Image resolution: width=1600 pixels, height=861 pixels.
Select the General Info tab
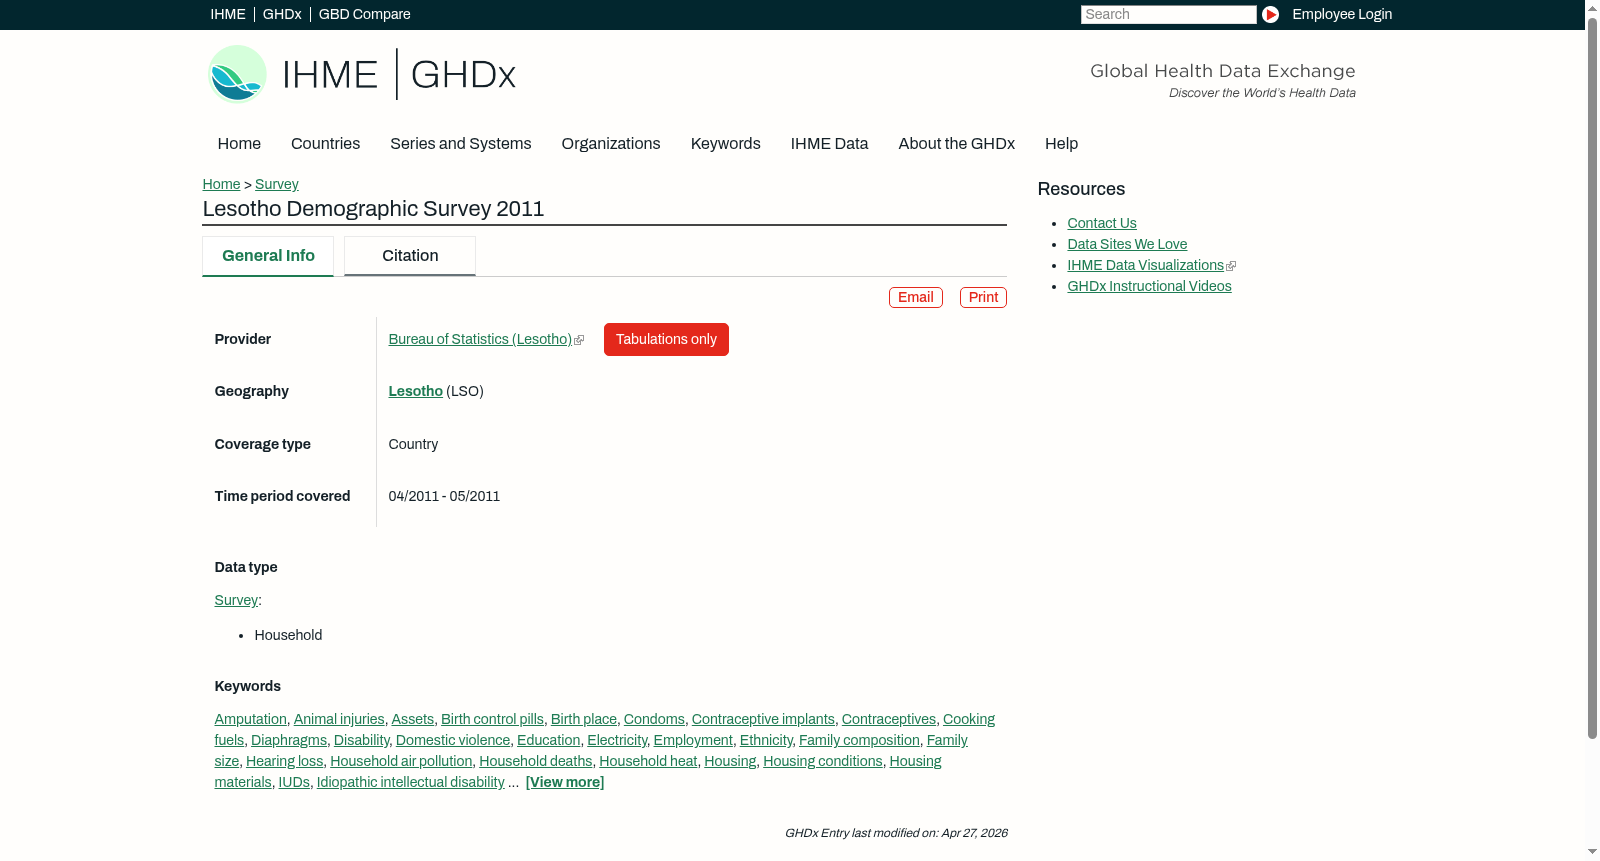point(268,256)
